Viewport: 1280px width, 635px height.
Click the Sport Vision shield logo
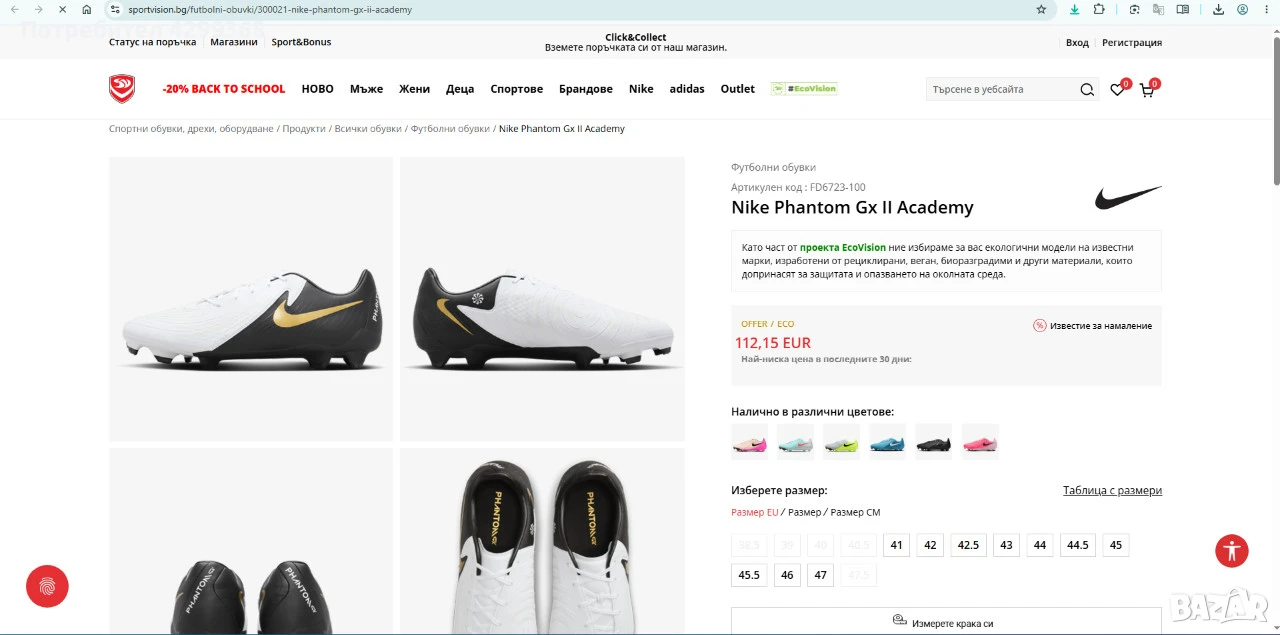pyautogui.click(x=122, y=89)
